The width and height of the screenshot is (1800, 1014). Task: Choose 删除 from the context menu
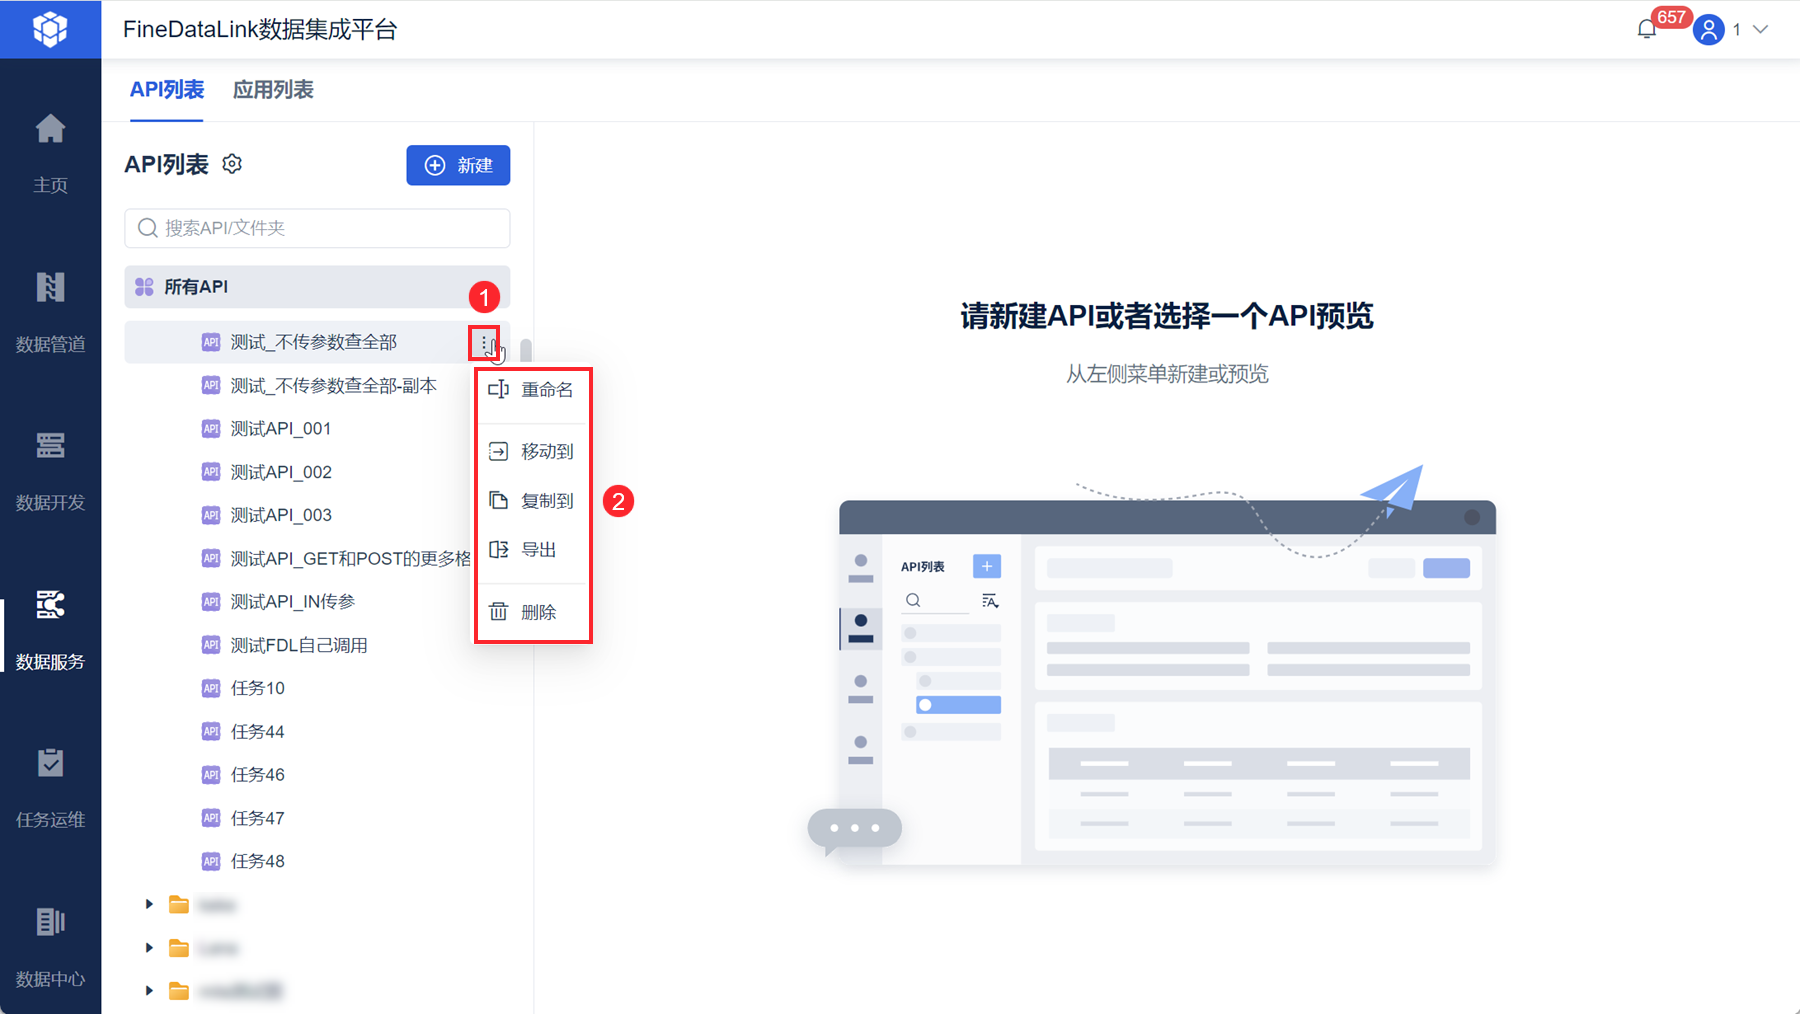coord(533,611)
